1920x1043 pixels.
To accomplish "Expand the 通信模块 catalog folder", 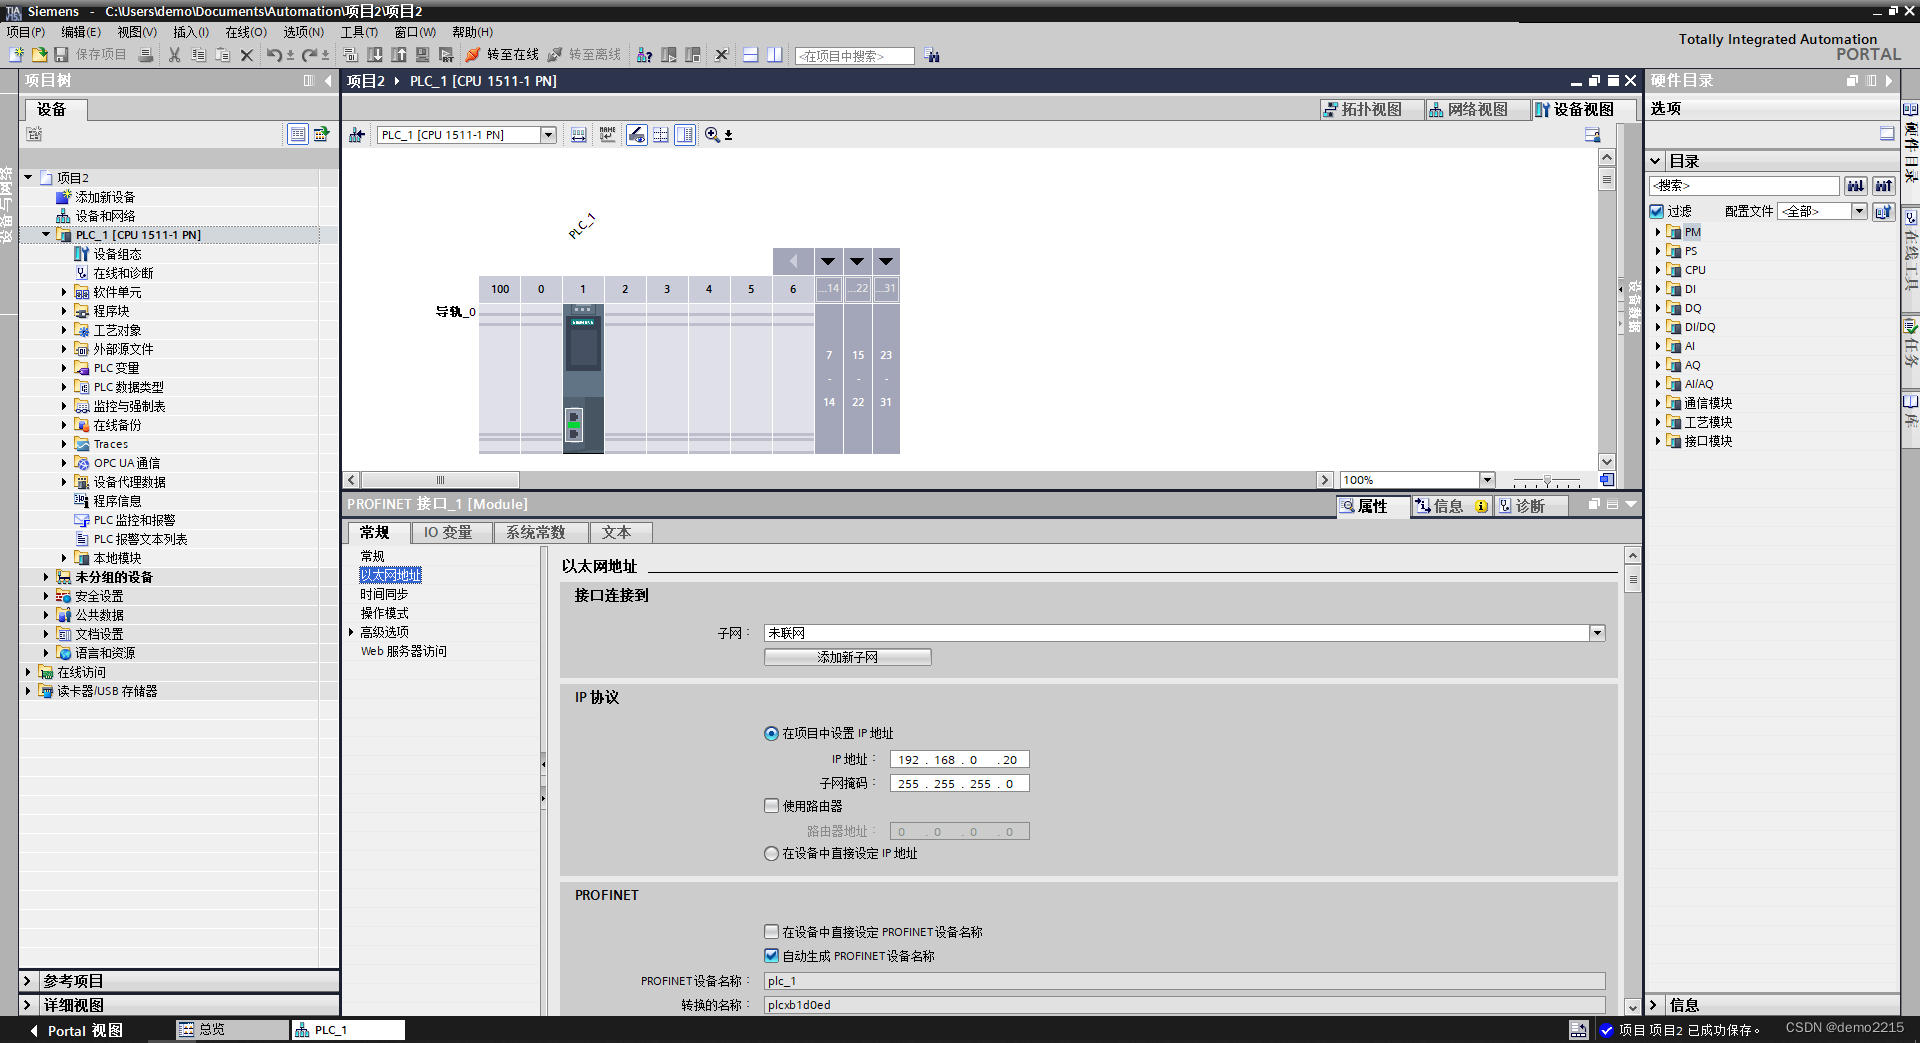I will [1657, 403].
